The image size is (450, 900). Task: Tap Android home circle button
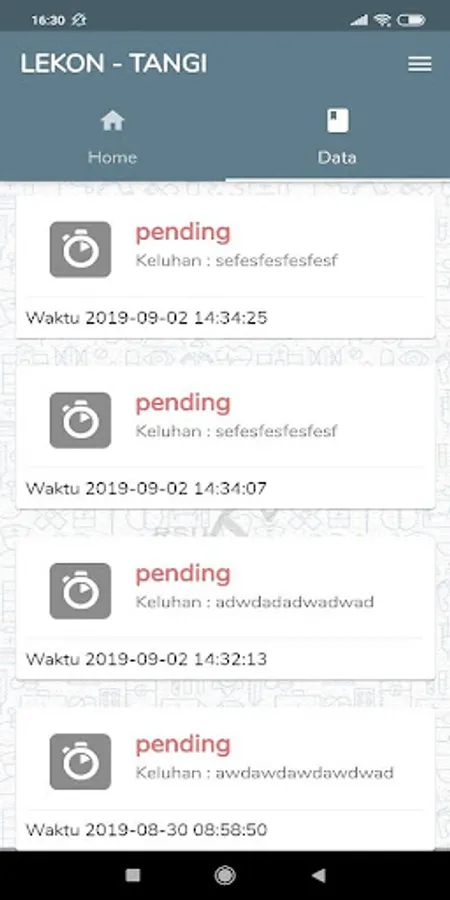click(225, 875)
